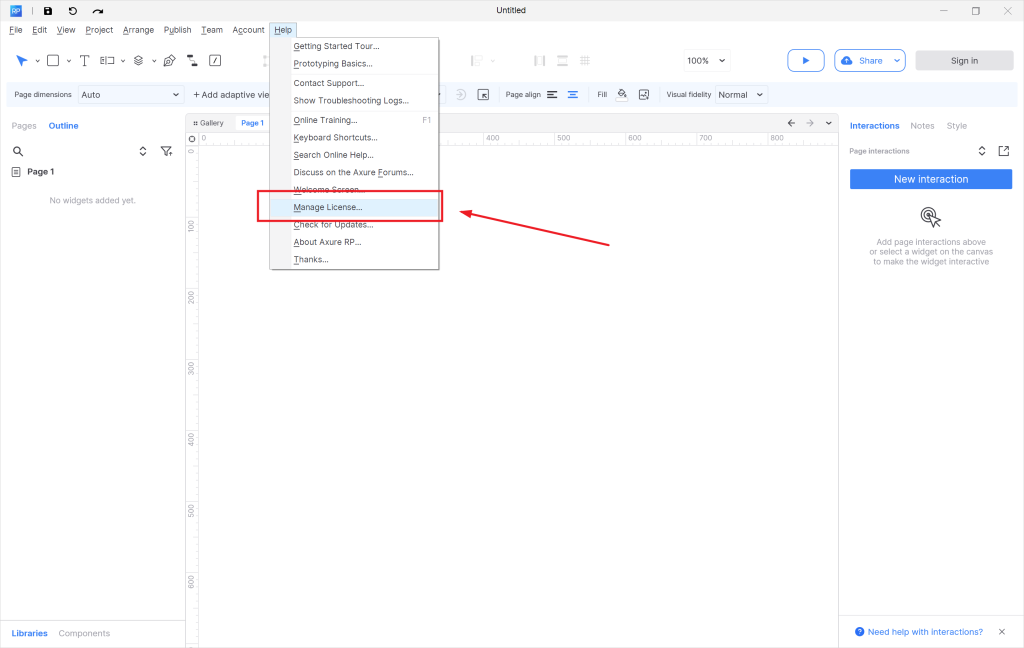Switch to the Notes tab

pos(922,126)
